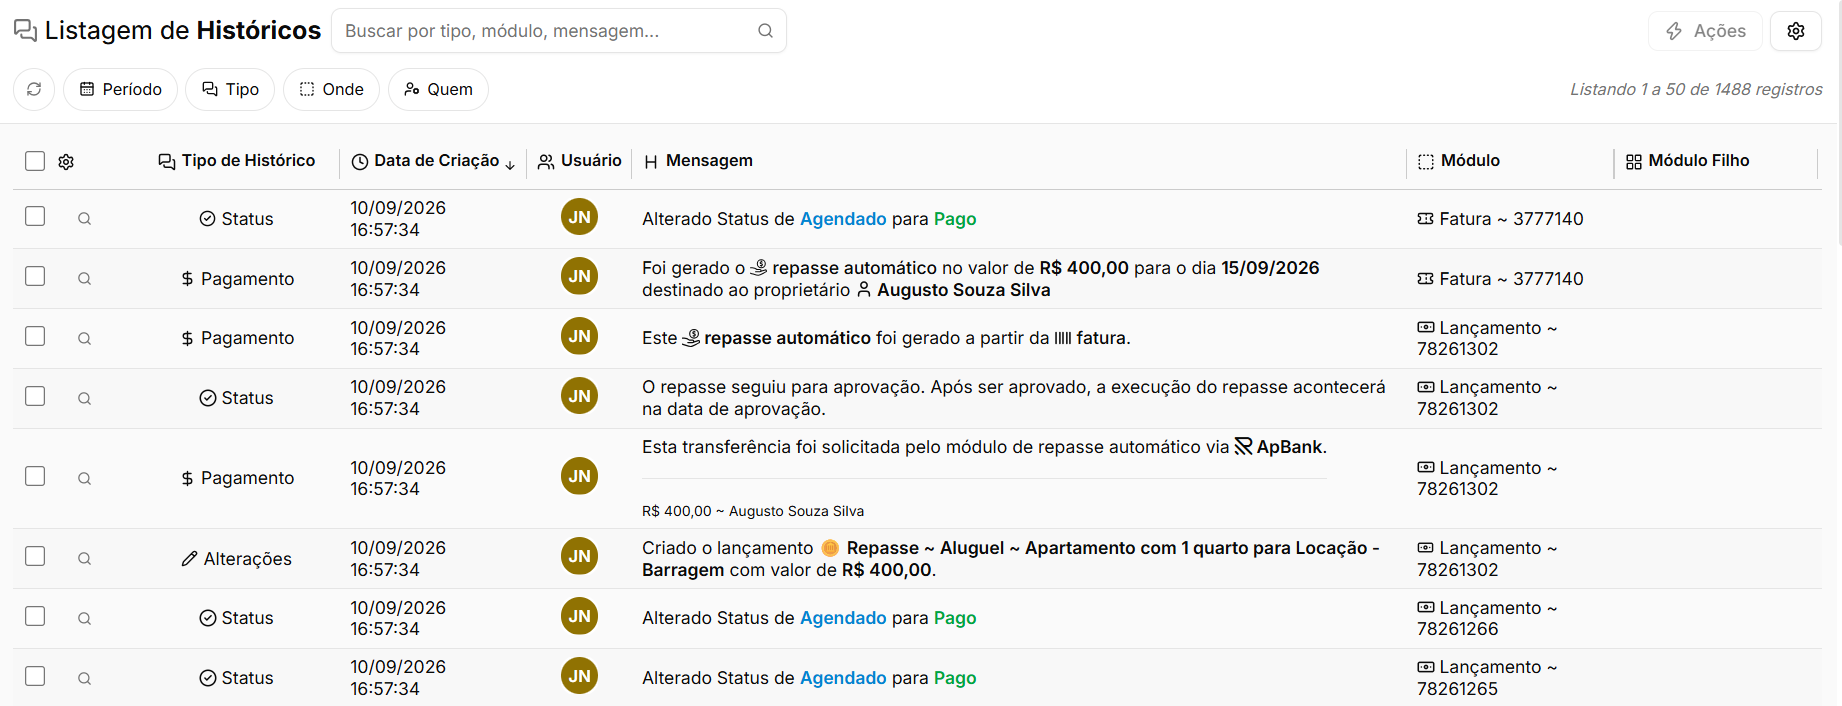Click the refresh list icon button
The width and height of the screenshot is (1842, 706).
click(34, 89)
